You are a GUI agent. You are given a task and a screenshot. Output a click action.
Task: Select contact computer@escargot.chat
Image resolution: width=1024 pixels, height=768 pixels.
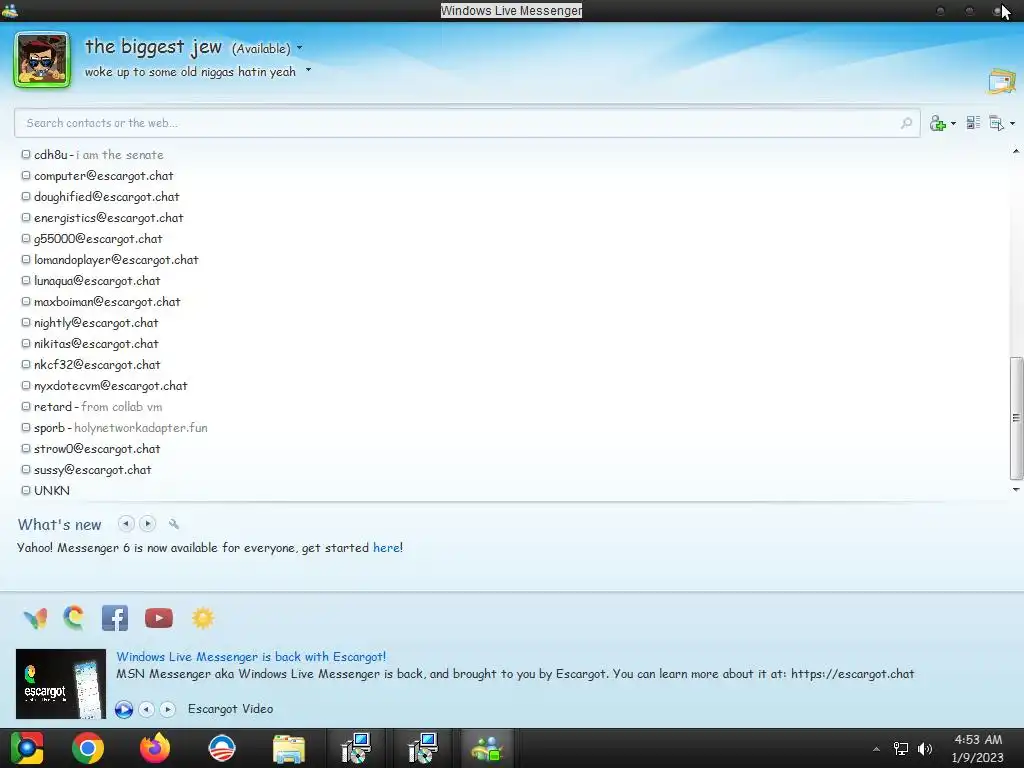pos(97,176)
